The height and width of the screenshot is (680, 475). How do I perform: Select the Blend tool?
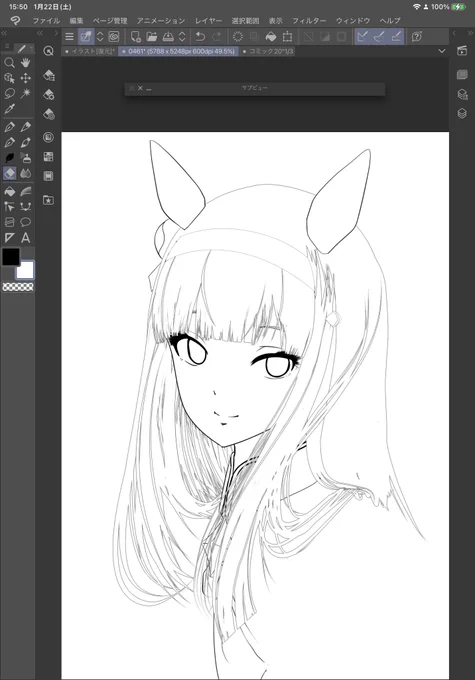[26, 173]
